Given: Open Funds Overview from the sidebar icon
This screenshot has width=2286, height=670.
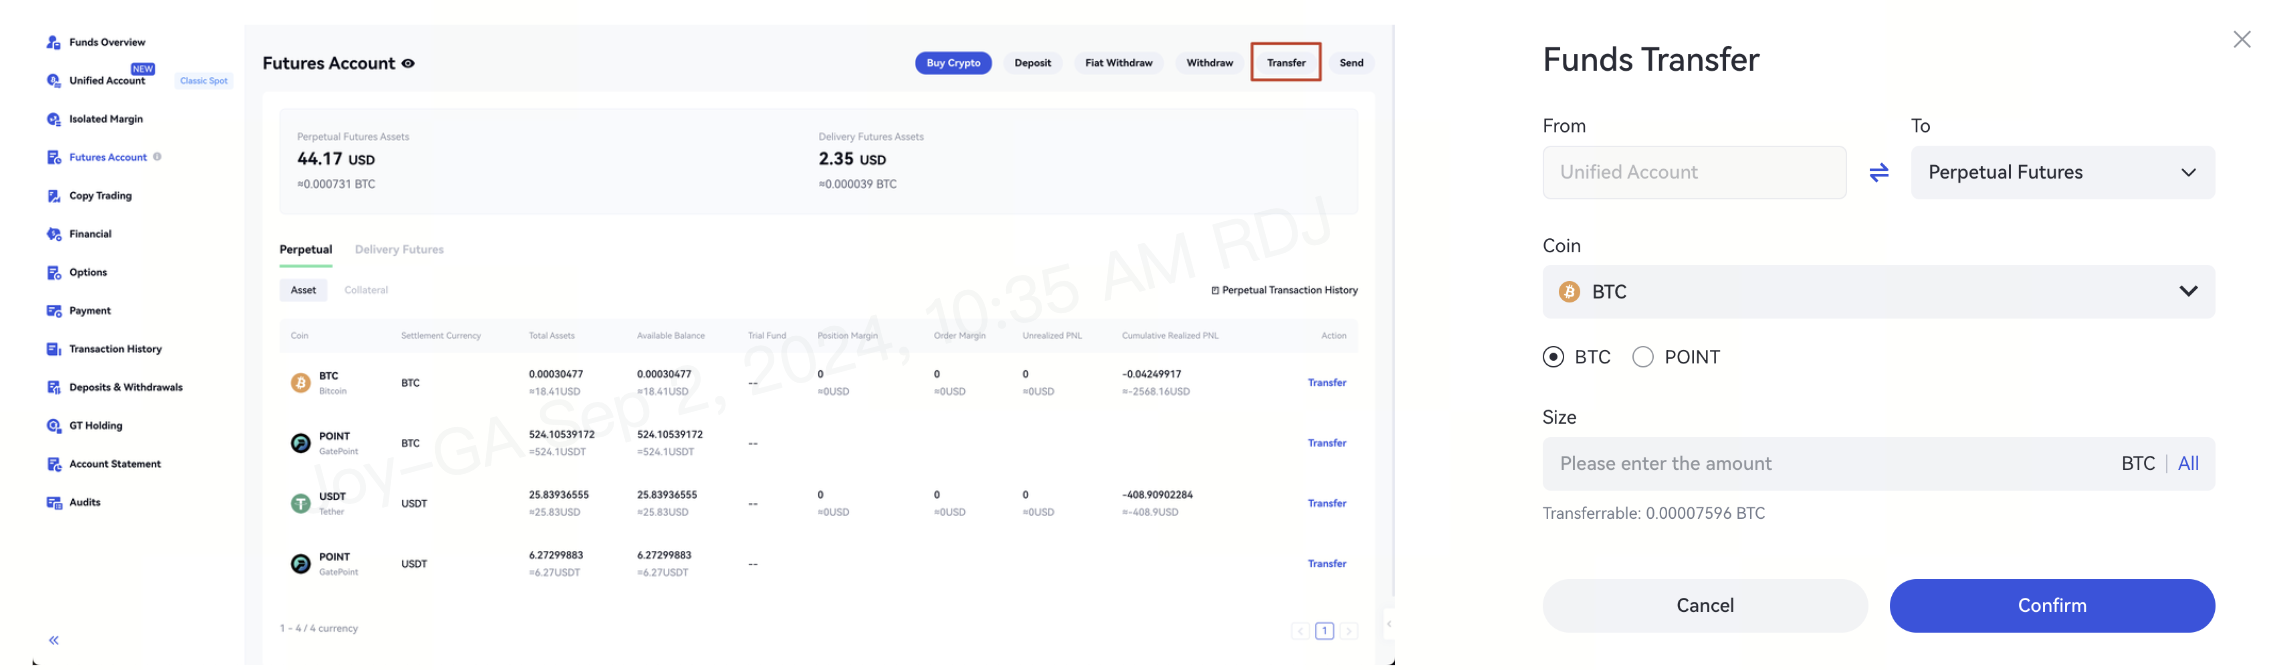Looking at the screenshot, I should [x=54, y=43].
